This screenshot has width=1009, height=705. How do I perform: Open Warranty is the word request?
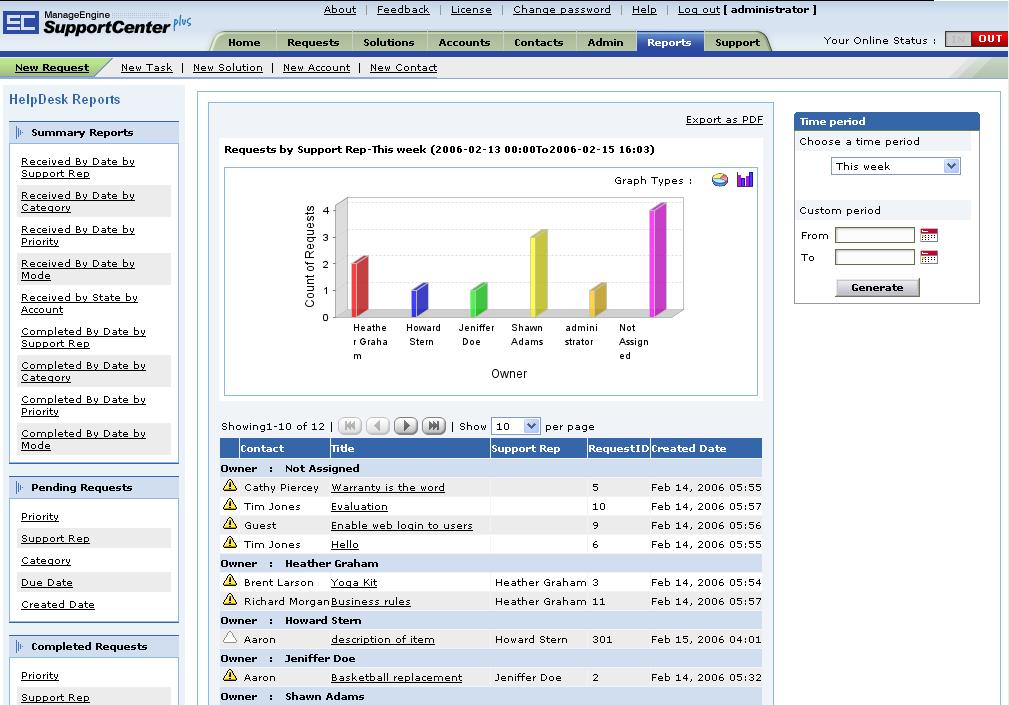pos(388,488)
